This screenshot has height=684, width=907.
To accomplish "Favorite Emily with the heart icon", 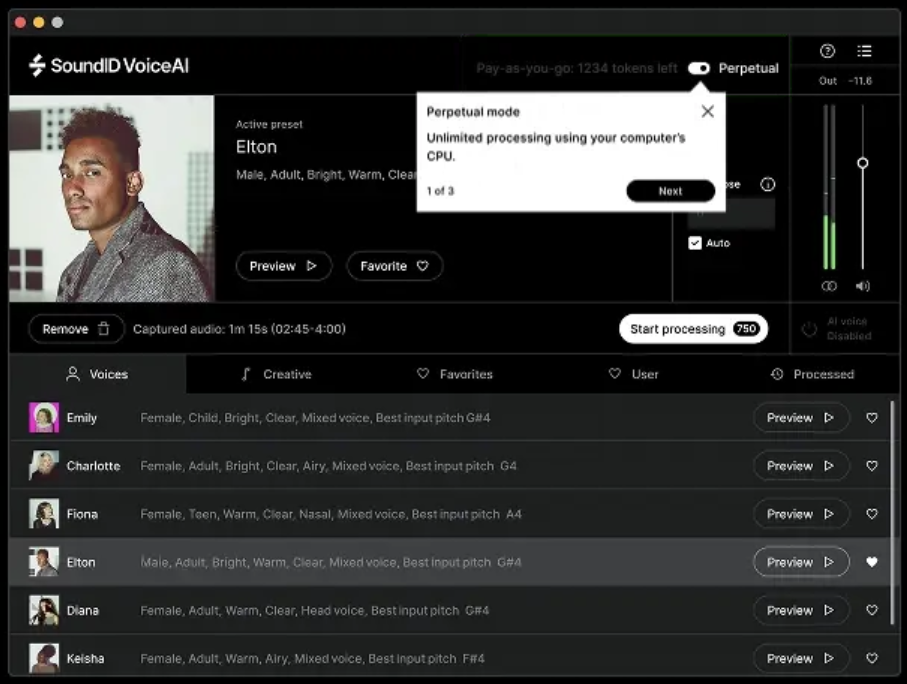I will [872, 418].
